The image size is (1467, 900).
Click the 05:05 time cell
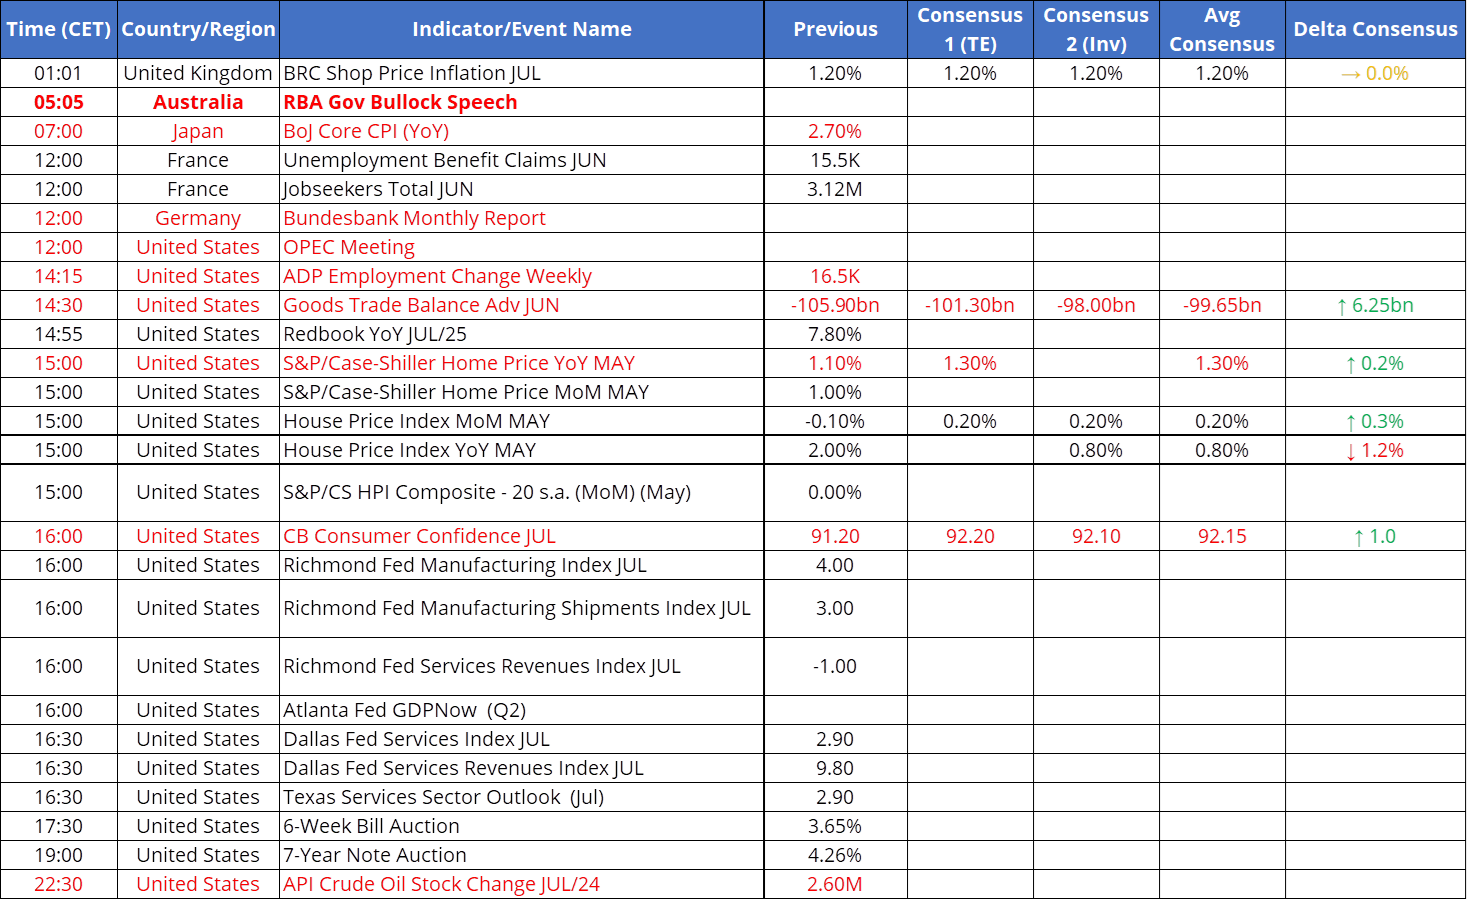point(59,102)
